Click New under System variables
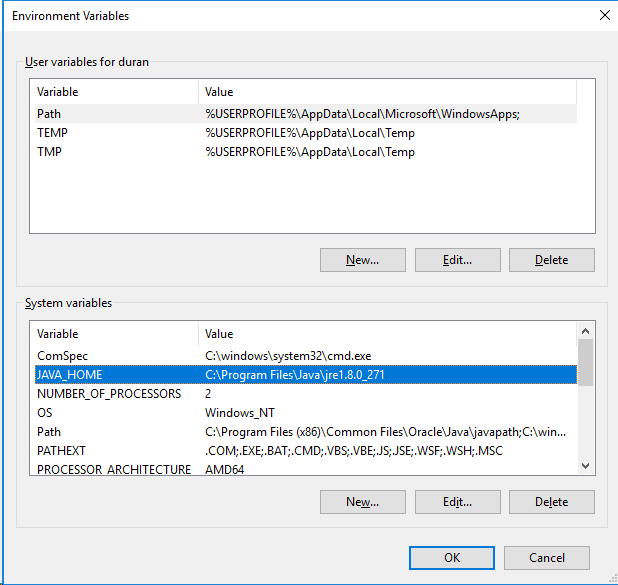The width and height of the screenshot is (618, 585). pyautogui.click(x=363, y=502)
